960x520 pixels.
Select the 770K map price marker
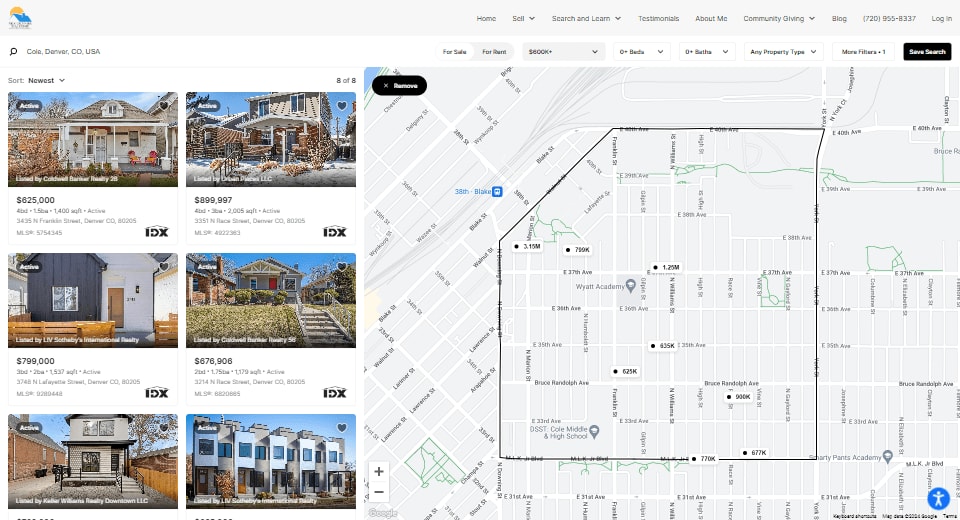click(703, 459)
